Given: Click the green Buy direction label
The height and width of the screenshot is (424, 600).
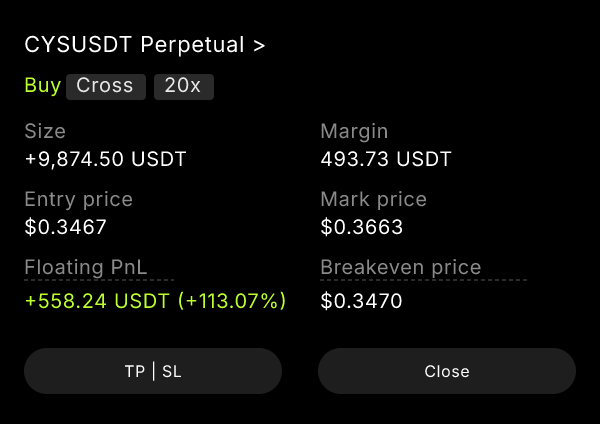Looking at the screenshot, I should coord(42,85).
